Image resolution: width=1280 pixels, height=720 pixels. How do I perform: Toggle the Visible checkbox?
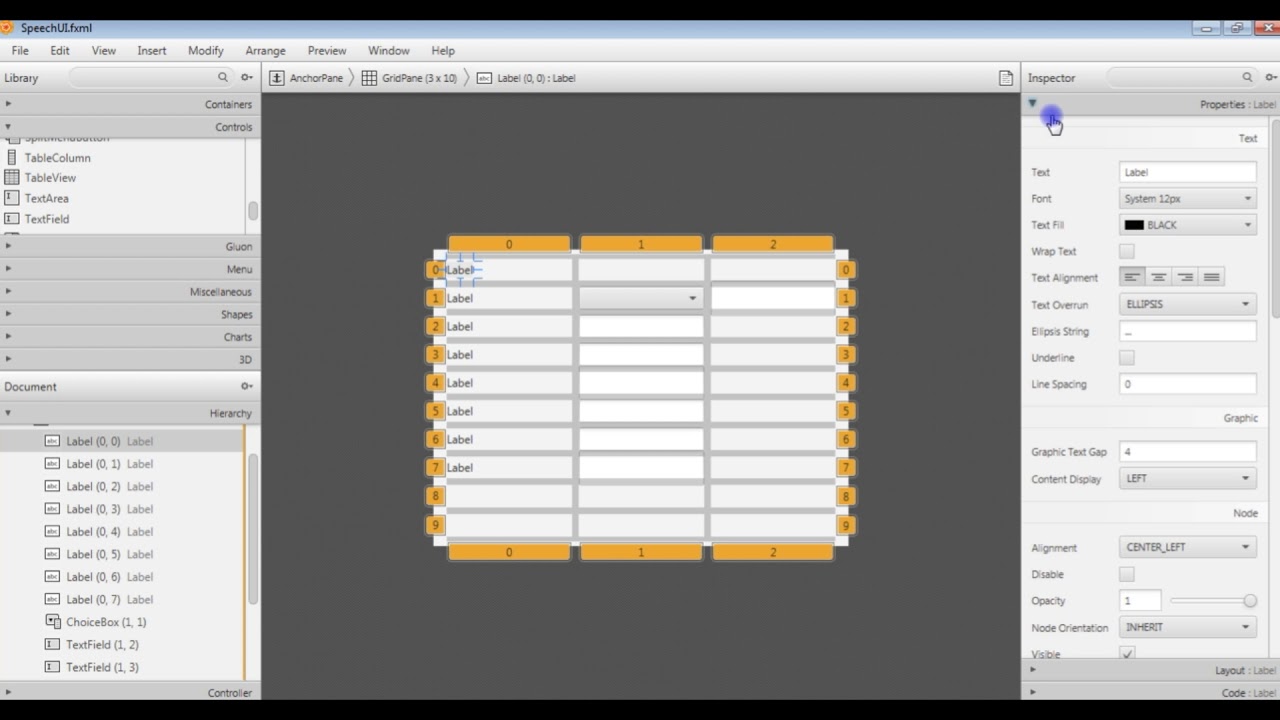[x=1127, y=653]
